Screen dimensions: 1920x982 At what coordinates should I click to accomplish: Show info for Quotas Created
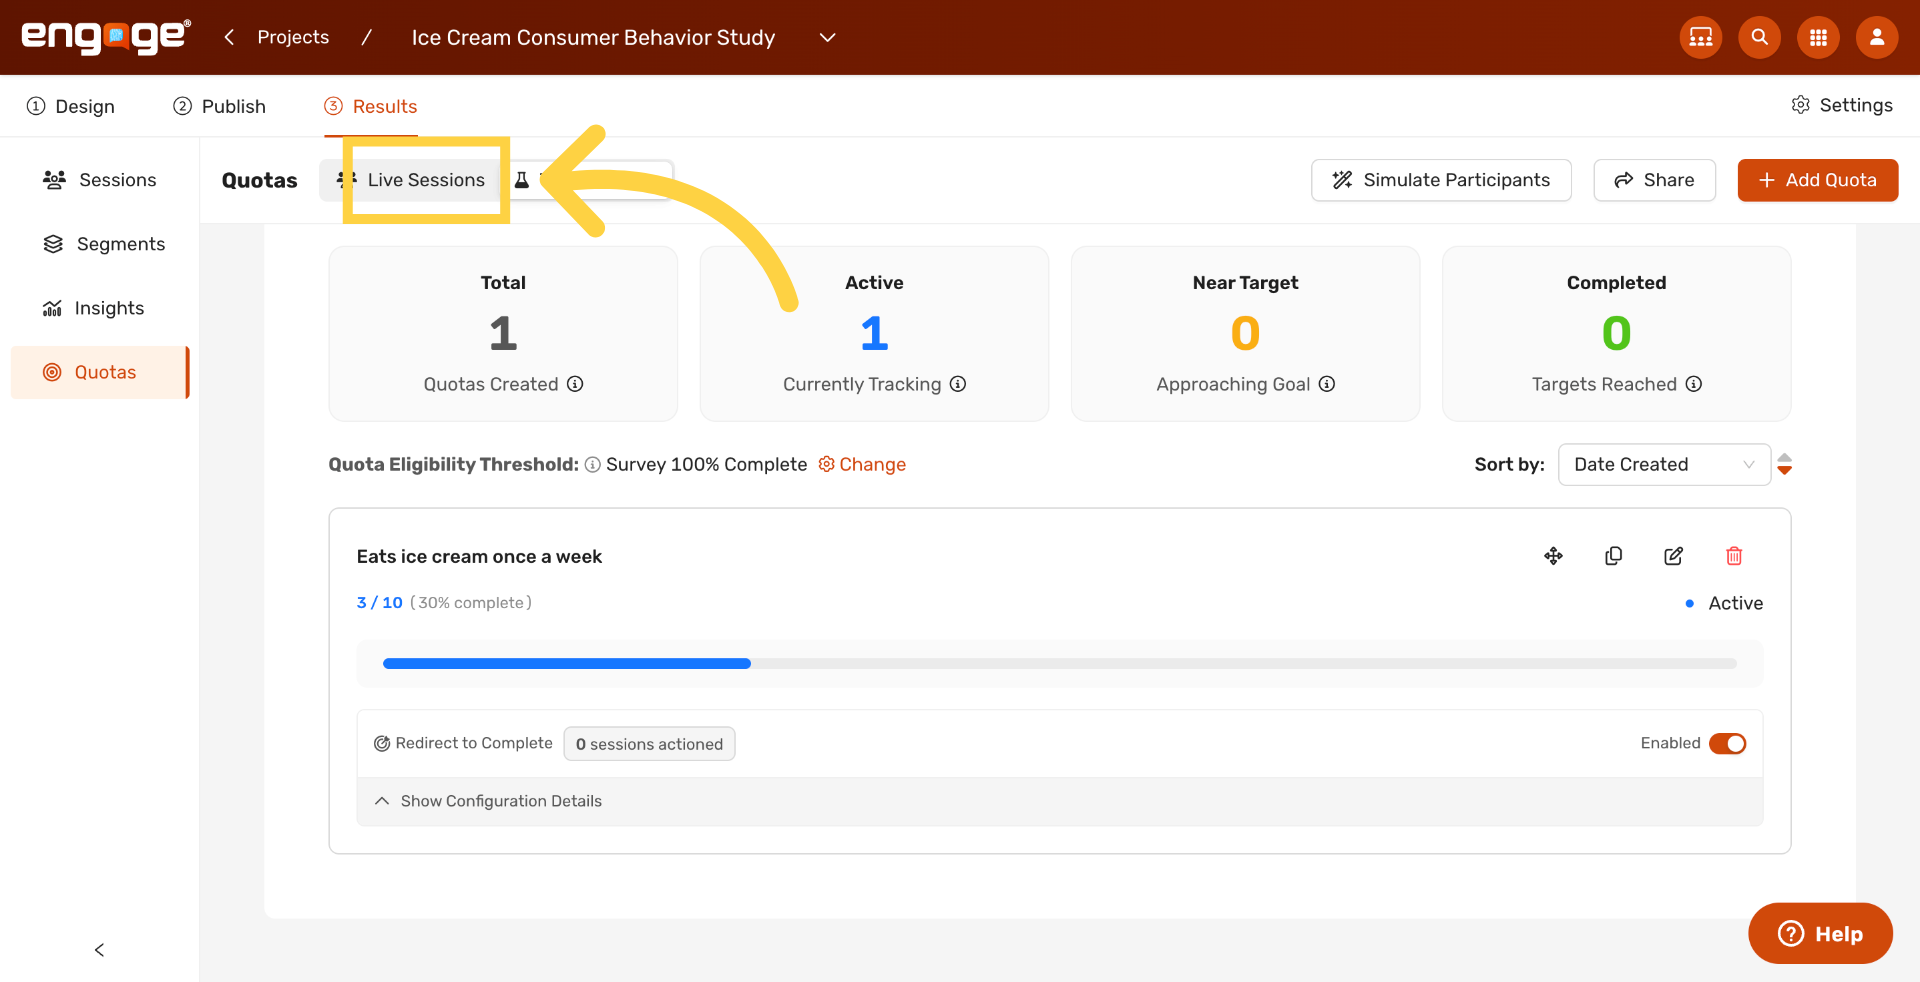575,384
